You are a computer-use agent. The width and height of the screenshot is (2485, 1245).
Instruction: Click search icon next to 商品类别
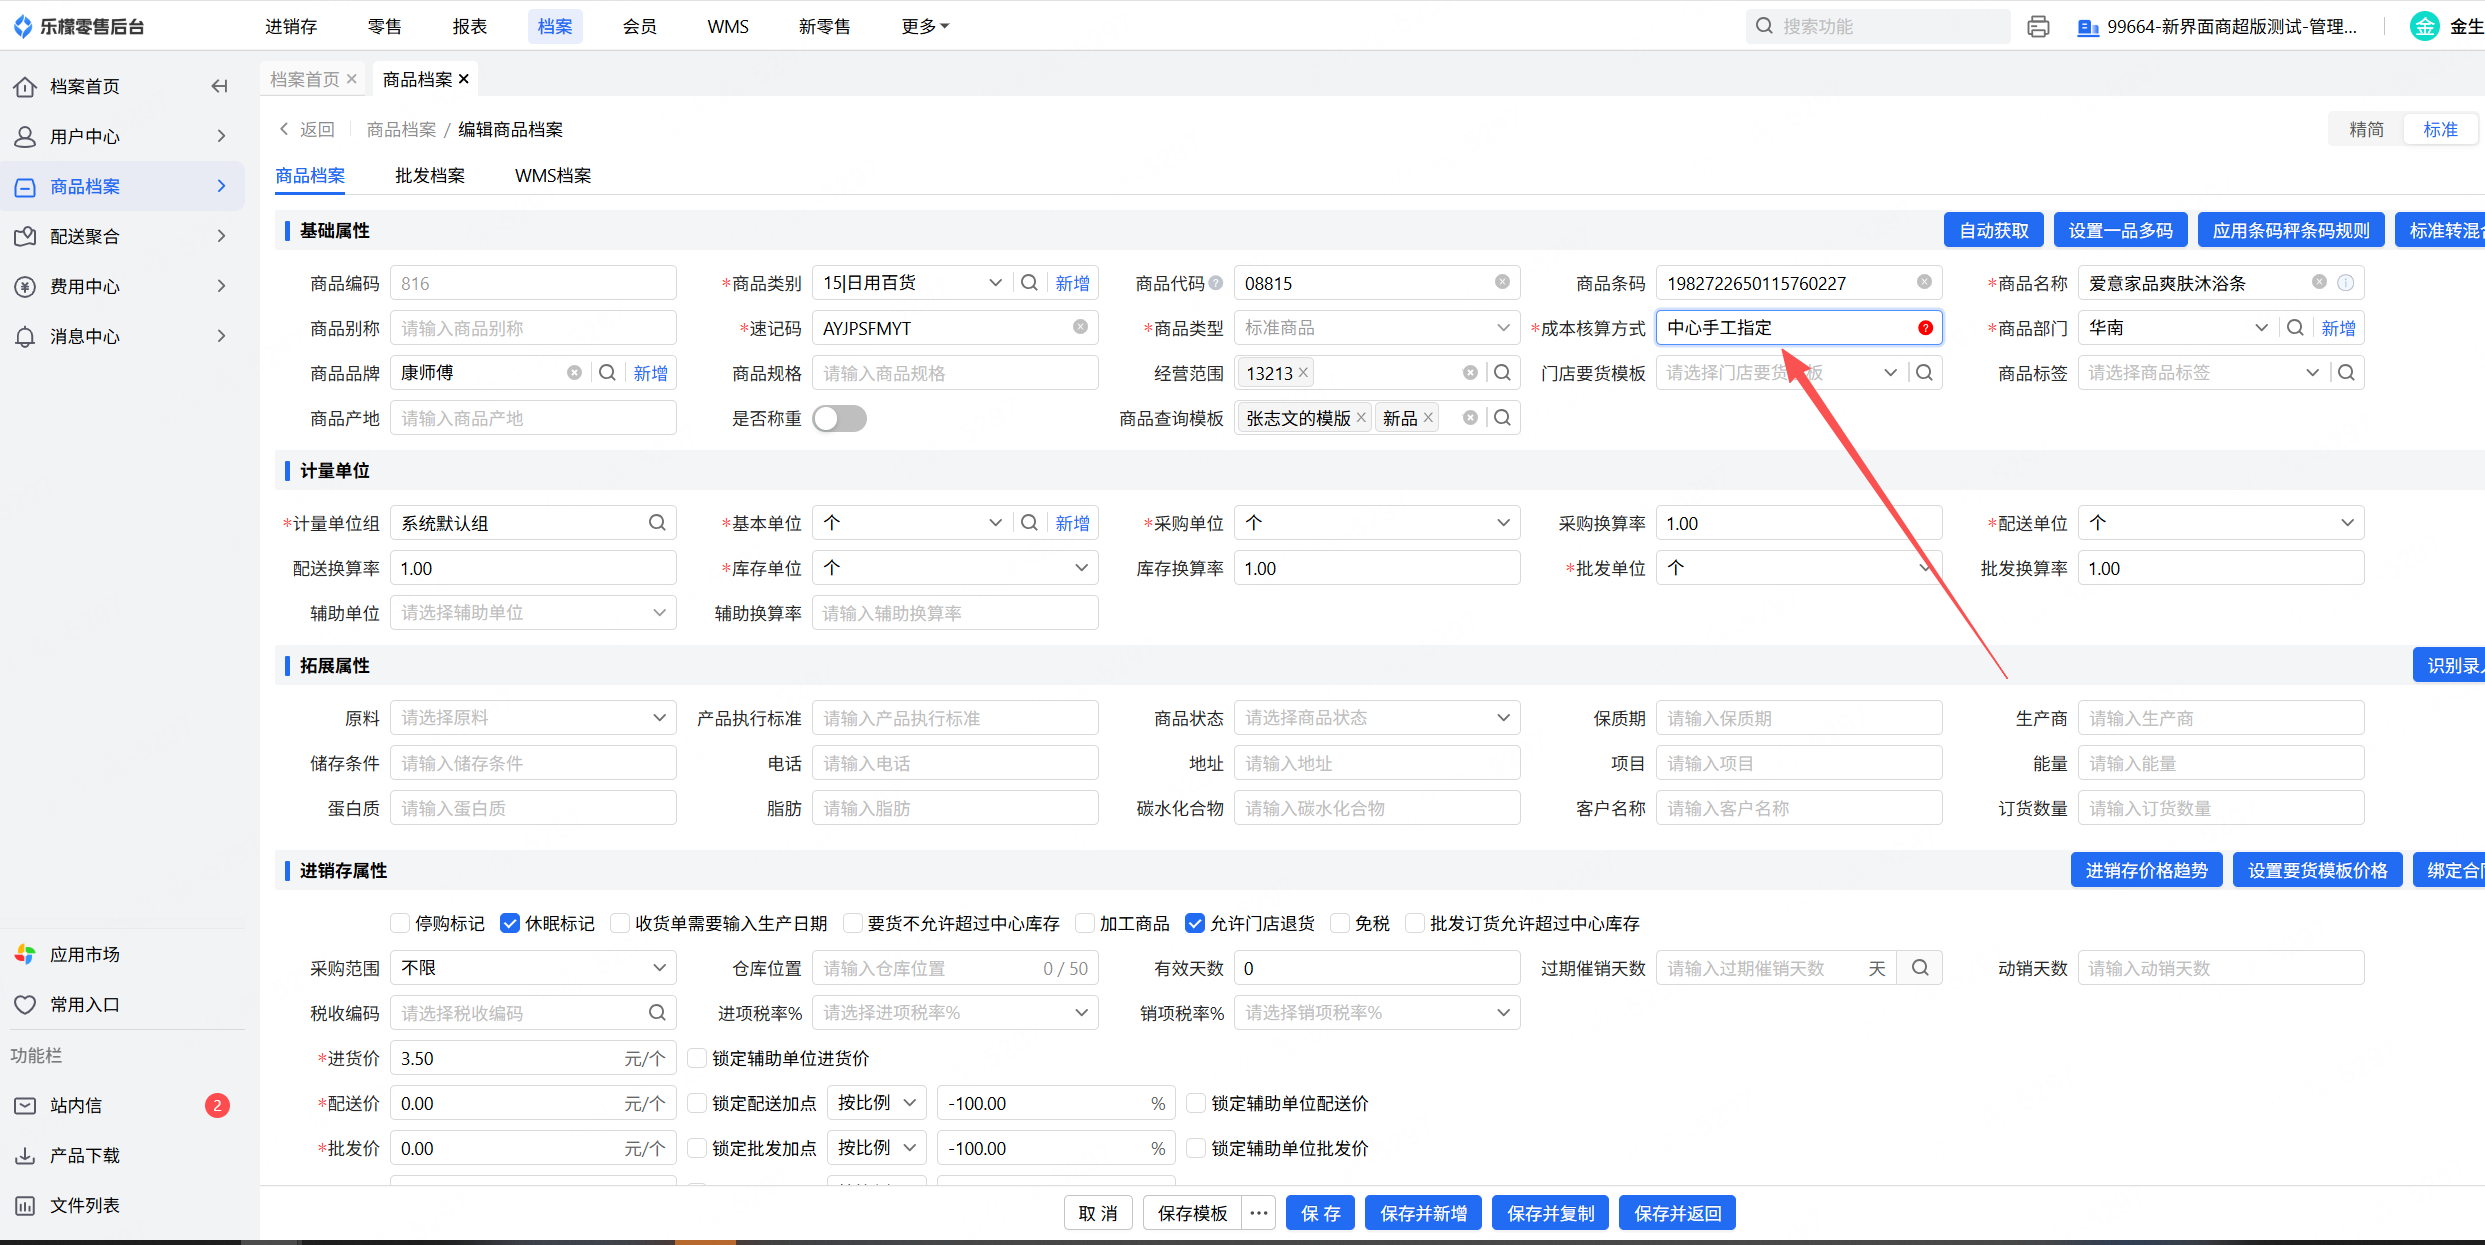pos(1029,283)
